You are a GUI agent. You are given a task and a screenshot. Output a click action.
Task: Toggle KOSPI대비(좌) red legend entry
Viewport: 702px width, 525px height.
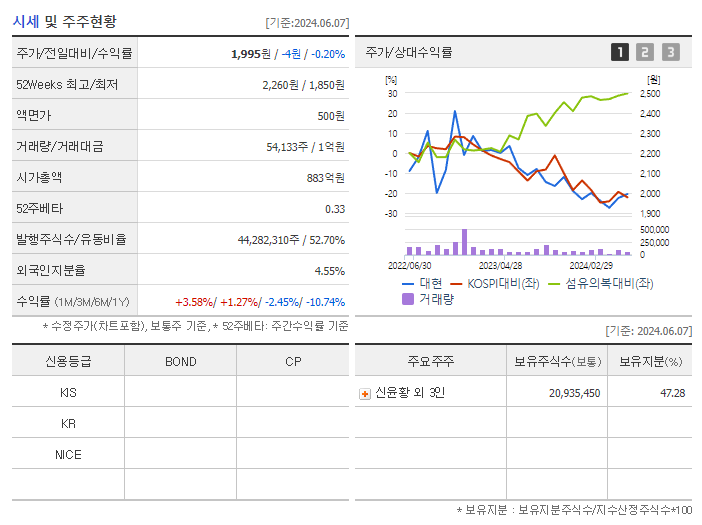pyautogui.click(x=495, y=283)
